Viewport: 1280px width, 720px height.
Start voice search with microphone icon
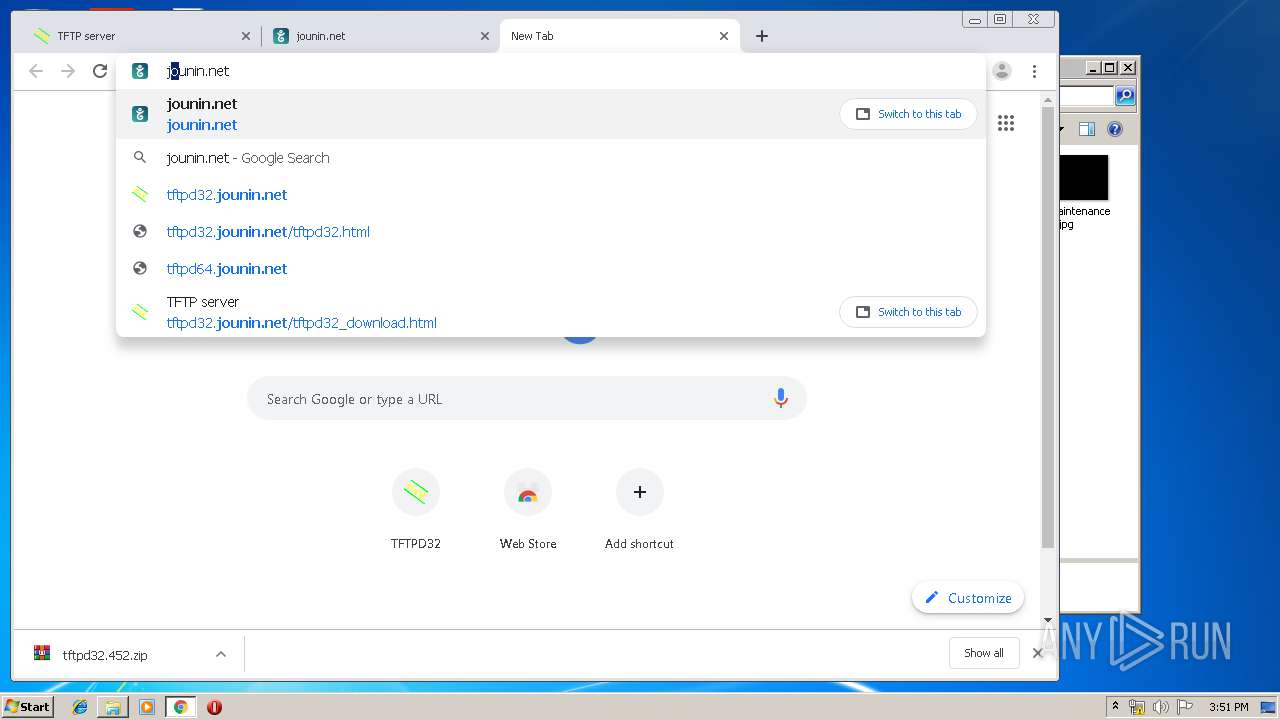[781, 398]
